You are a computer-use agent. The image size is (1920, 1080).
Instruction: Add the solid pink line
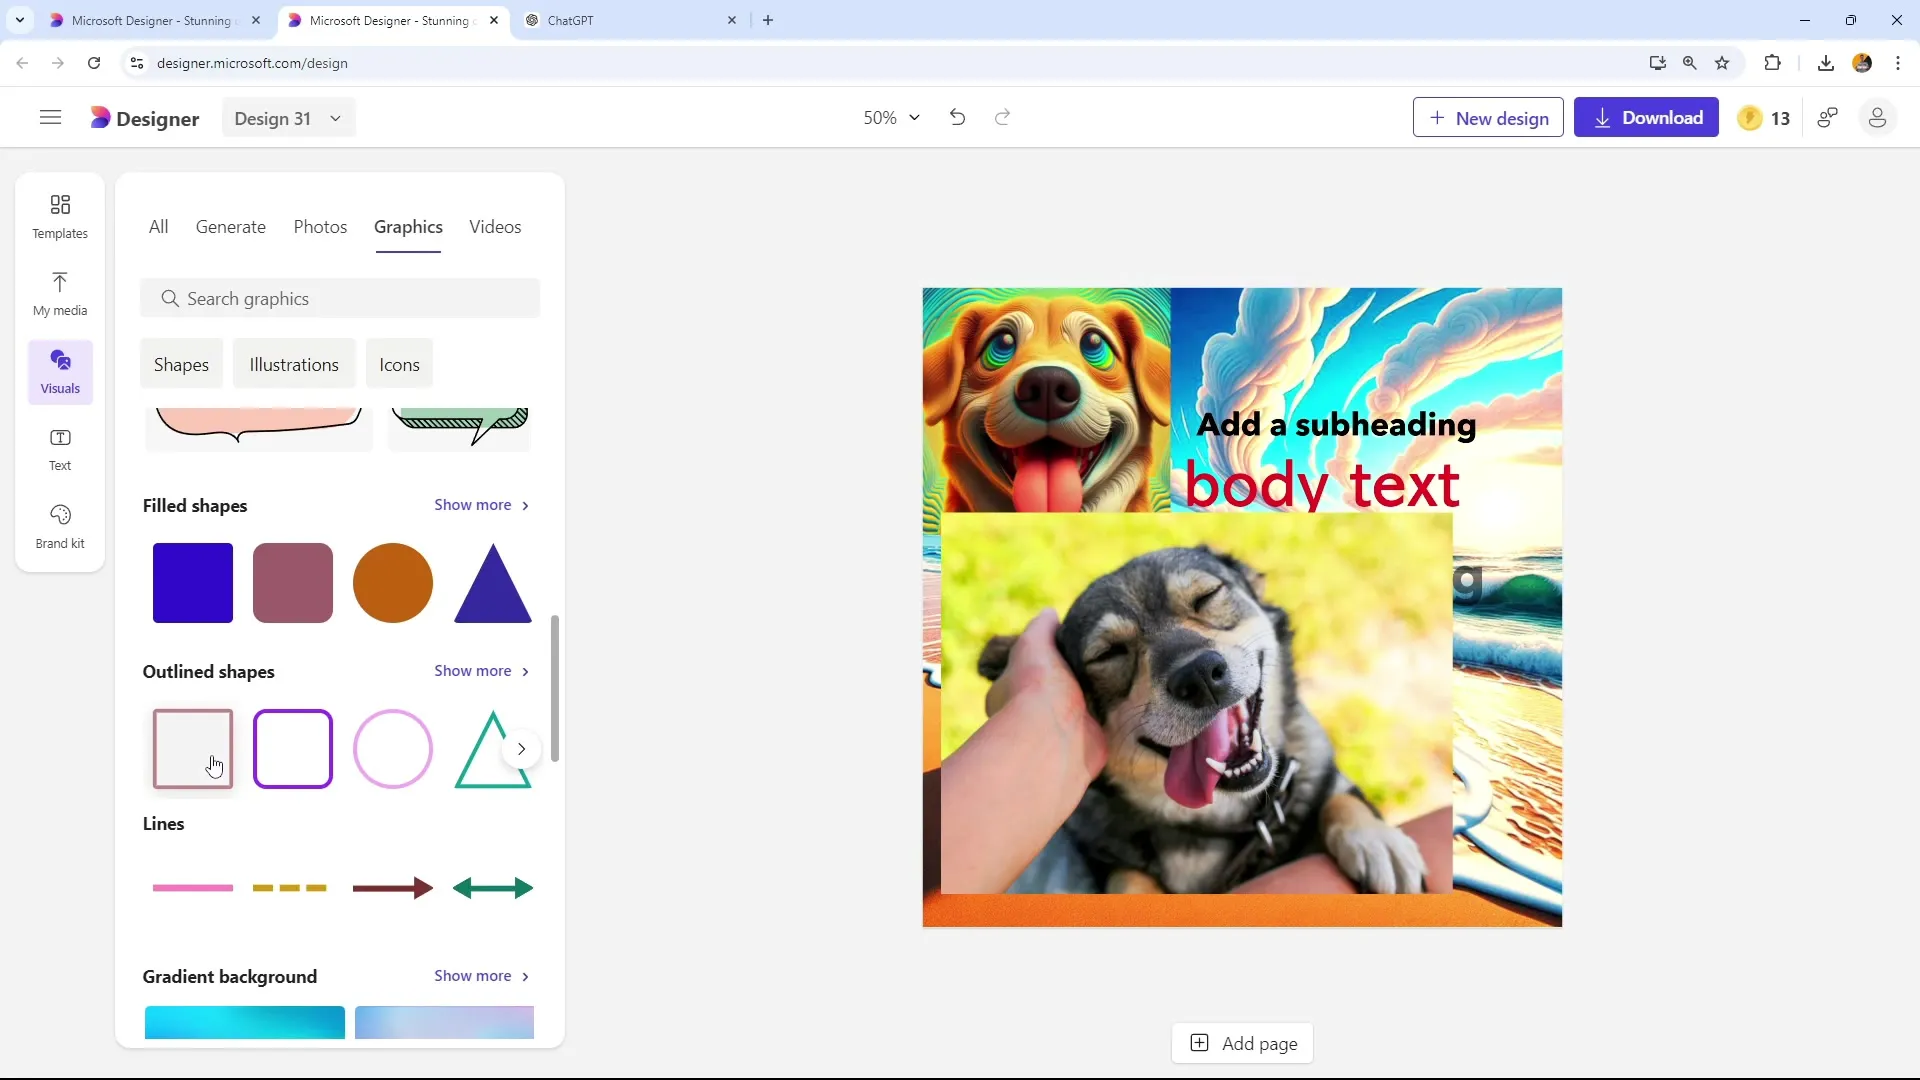coord(193,888)
